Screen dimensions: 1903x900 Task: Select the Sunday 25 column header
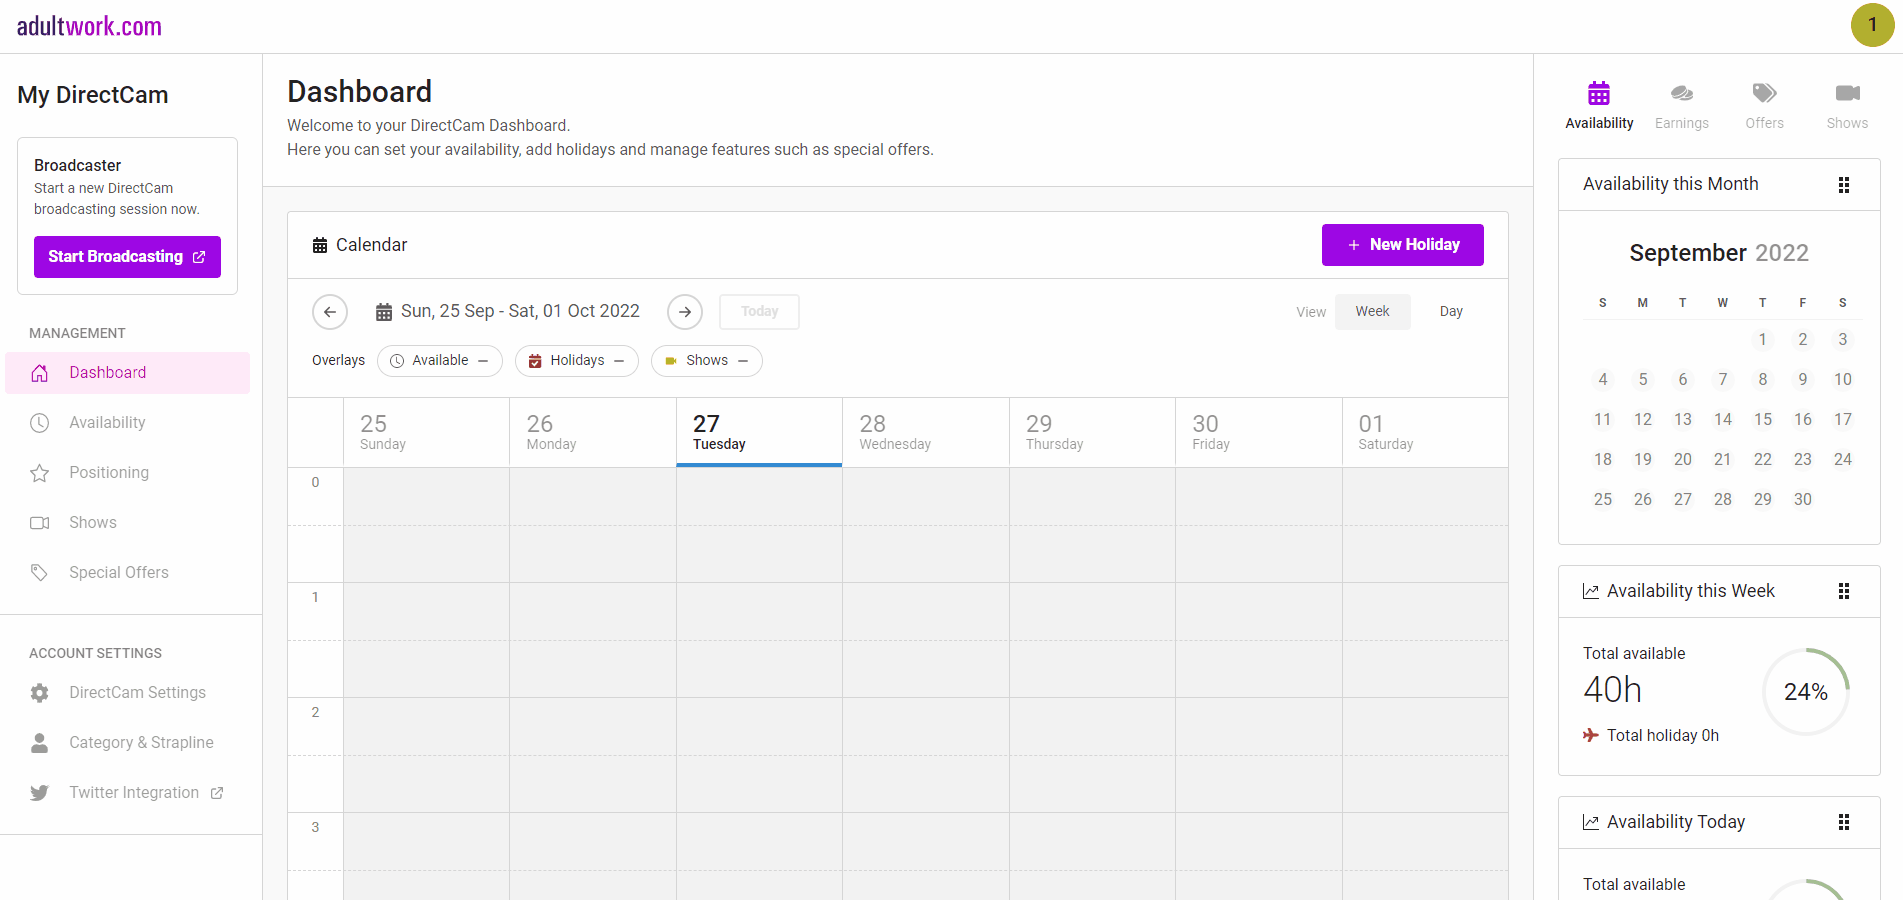(426, 433)
